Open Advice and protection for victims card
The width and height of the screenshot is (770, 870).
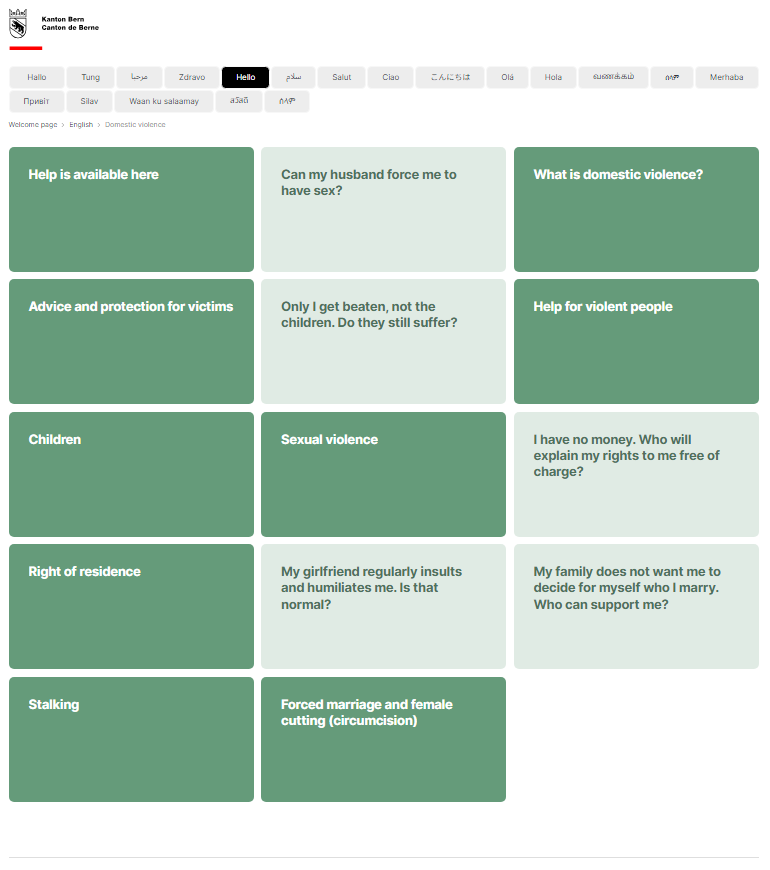point(131,341)
